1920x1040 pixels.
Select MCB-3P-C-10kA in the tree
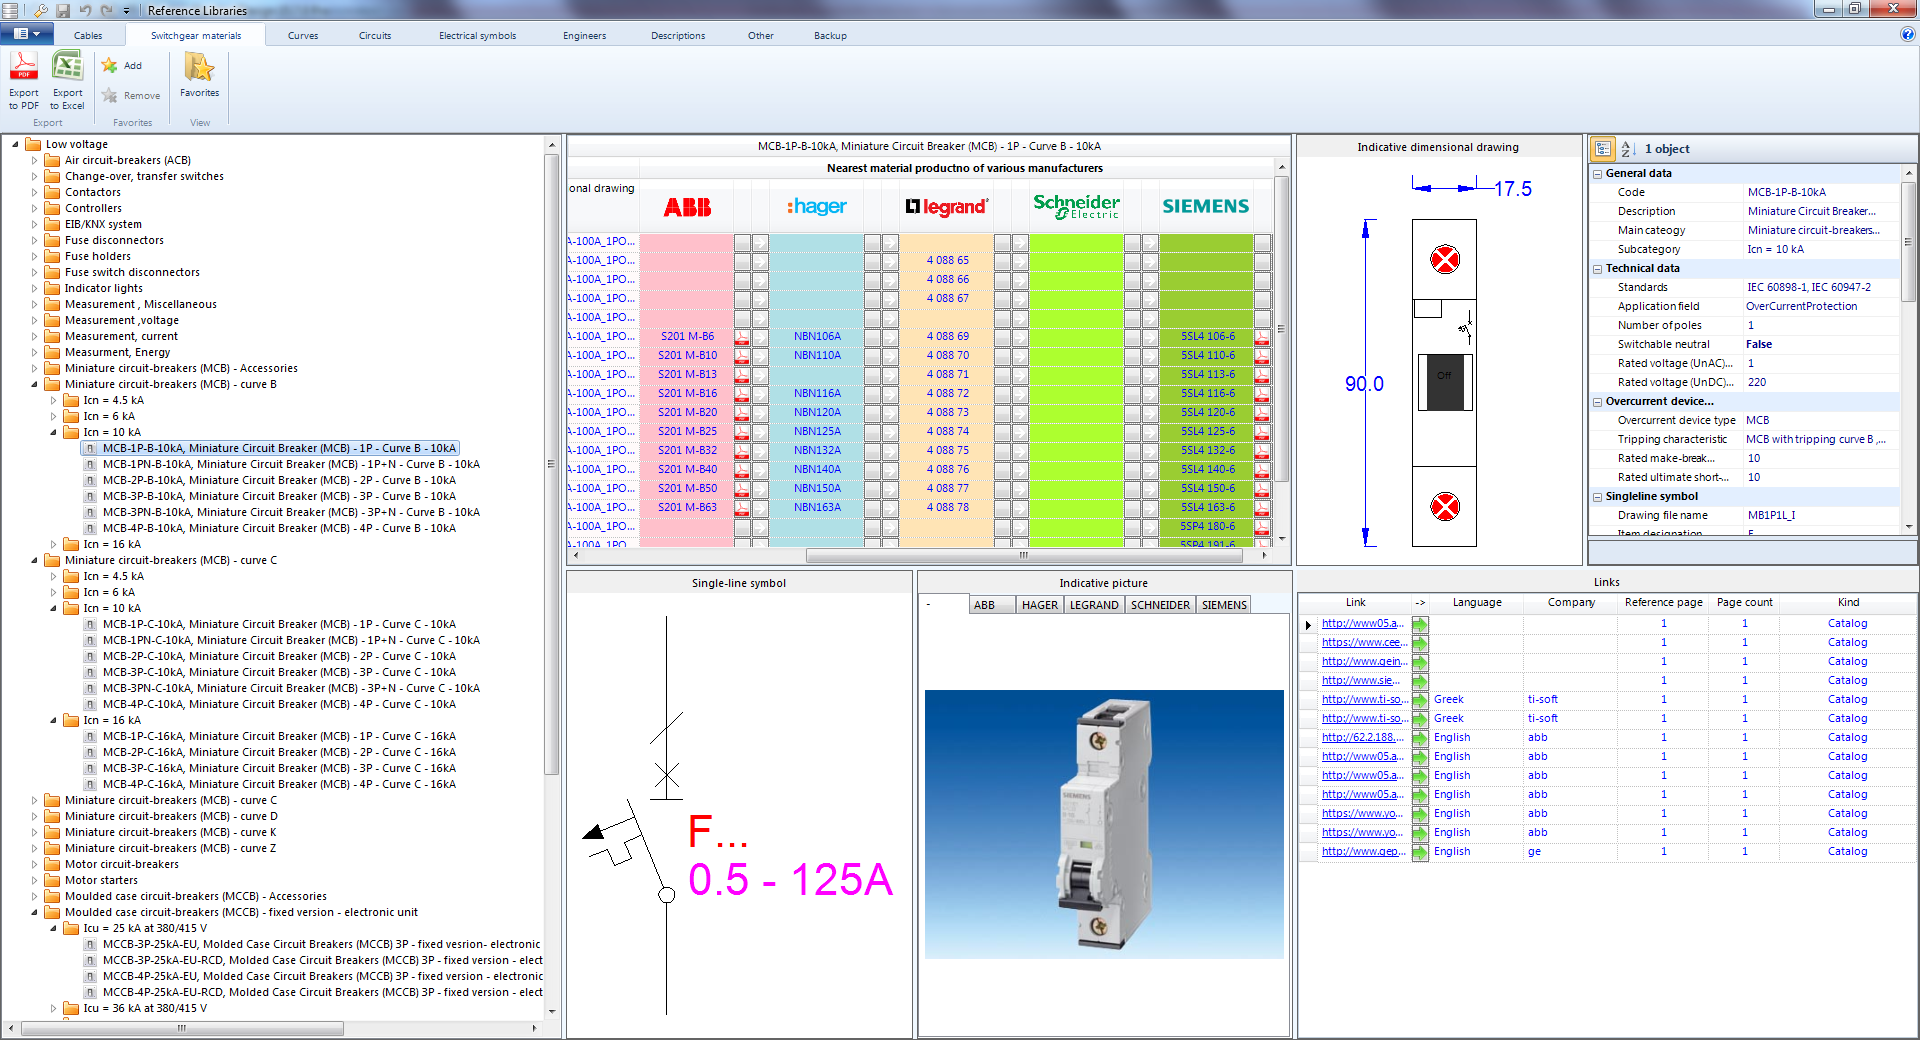[279, 673]
